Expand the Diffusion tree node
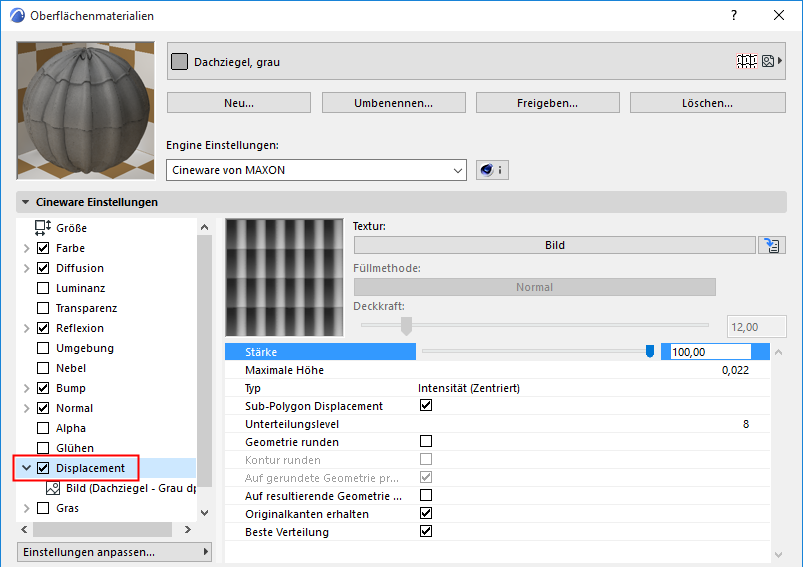 27,268
